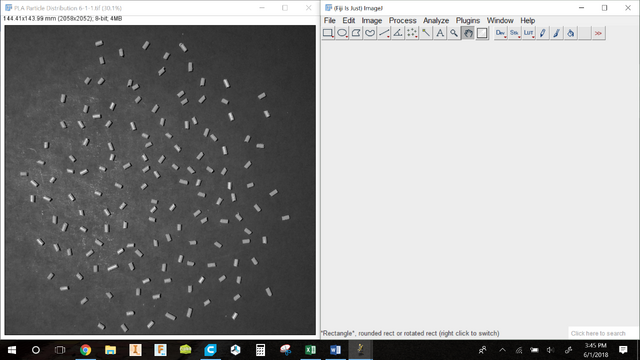Image resolution: width=640 pixels, height=360 pixels.
Task: Select the Wand tracing tool
Action: click(426, 33)
